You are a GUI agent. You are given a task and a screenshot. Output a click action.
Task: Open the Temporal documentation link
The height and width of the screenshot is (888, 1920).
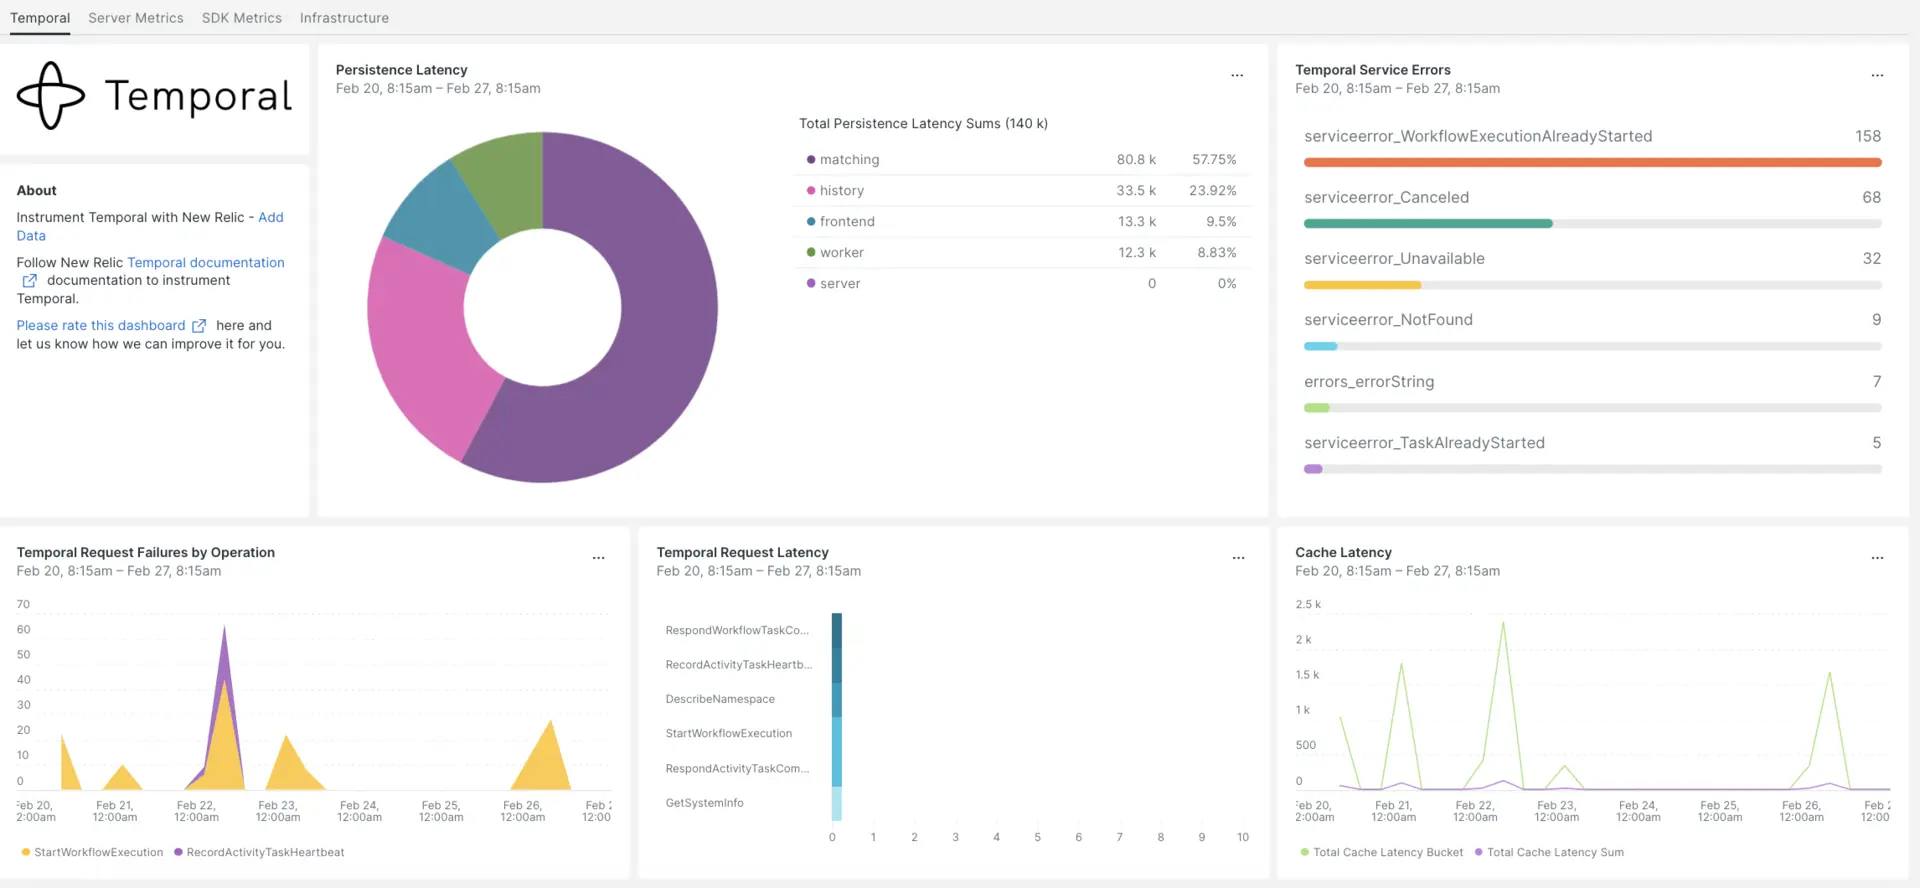pyautogui.click(x=206, y=263)
